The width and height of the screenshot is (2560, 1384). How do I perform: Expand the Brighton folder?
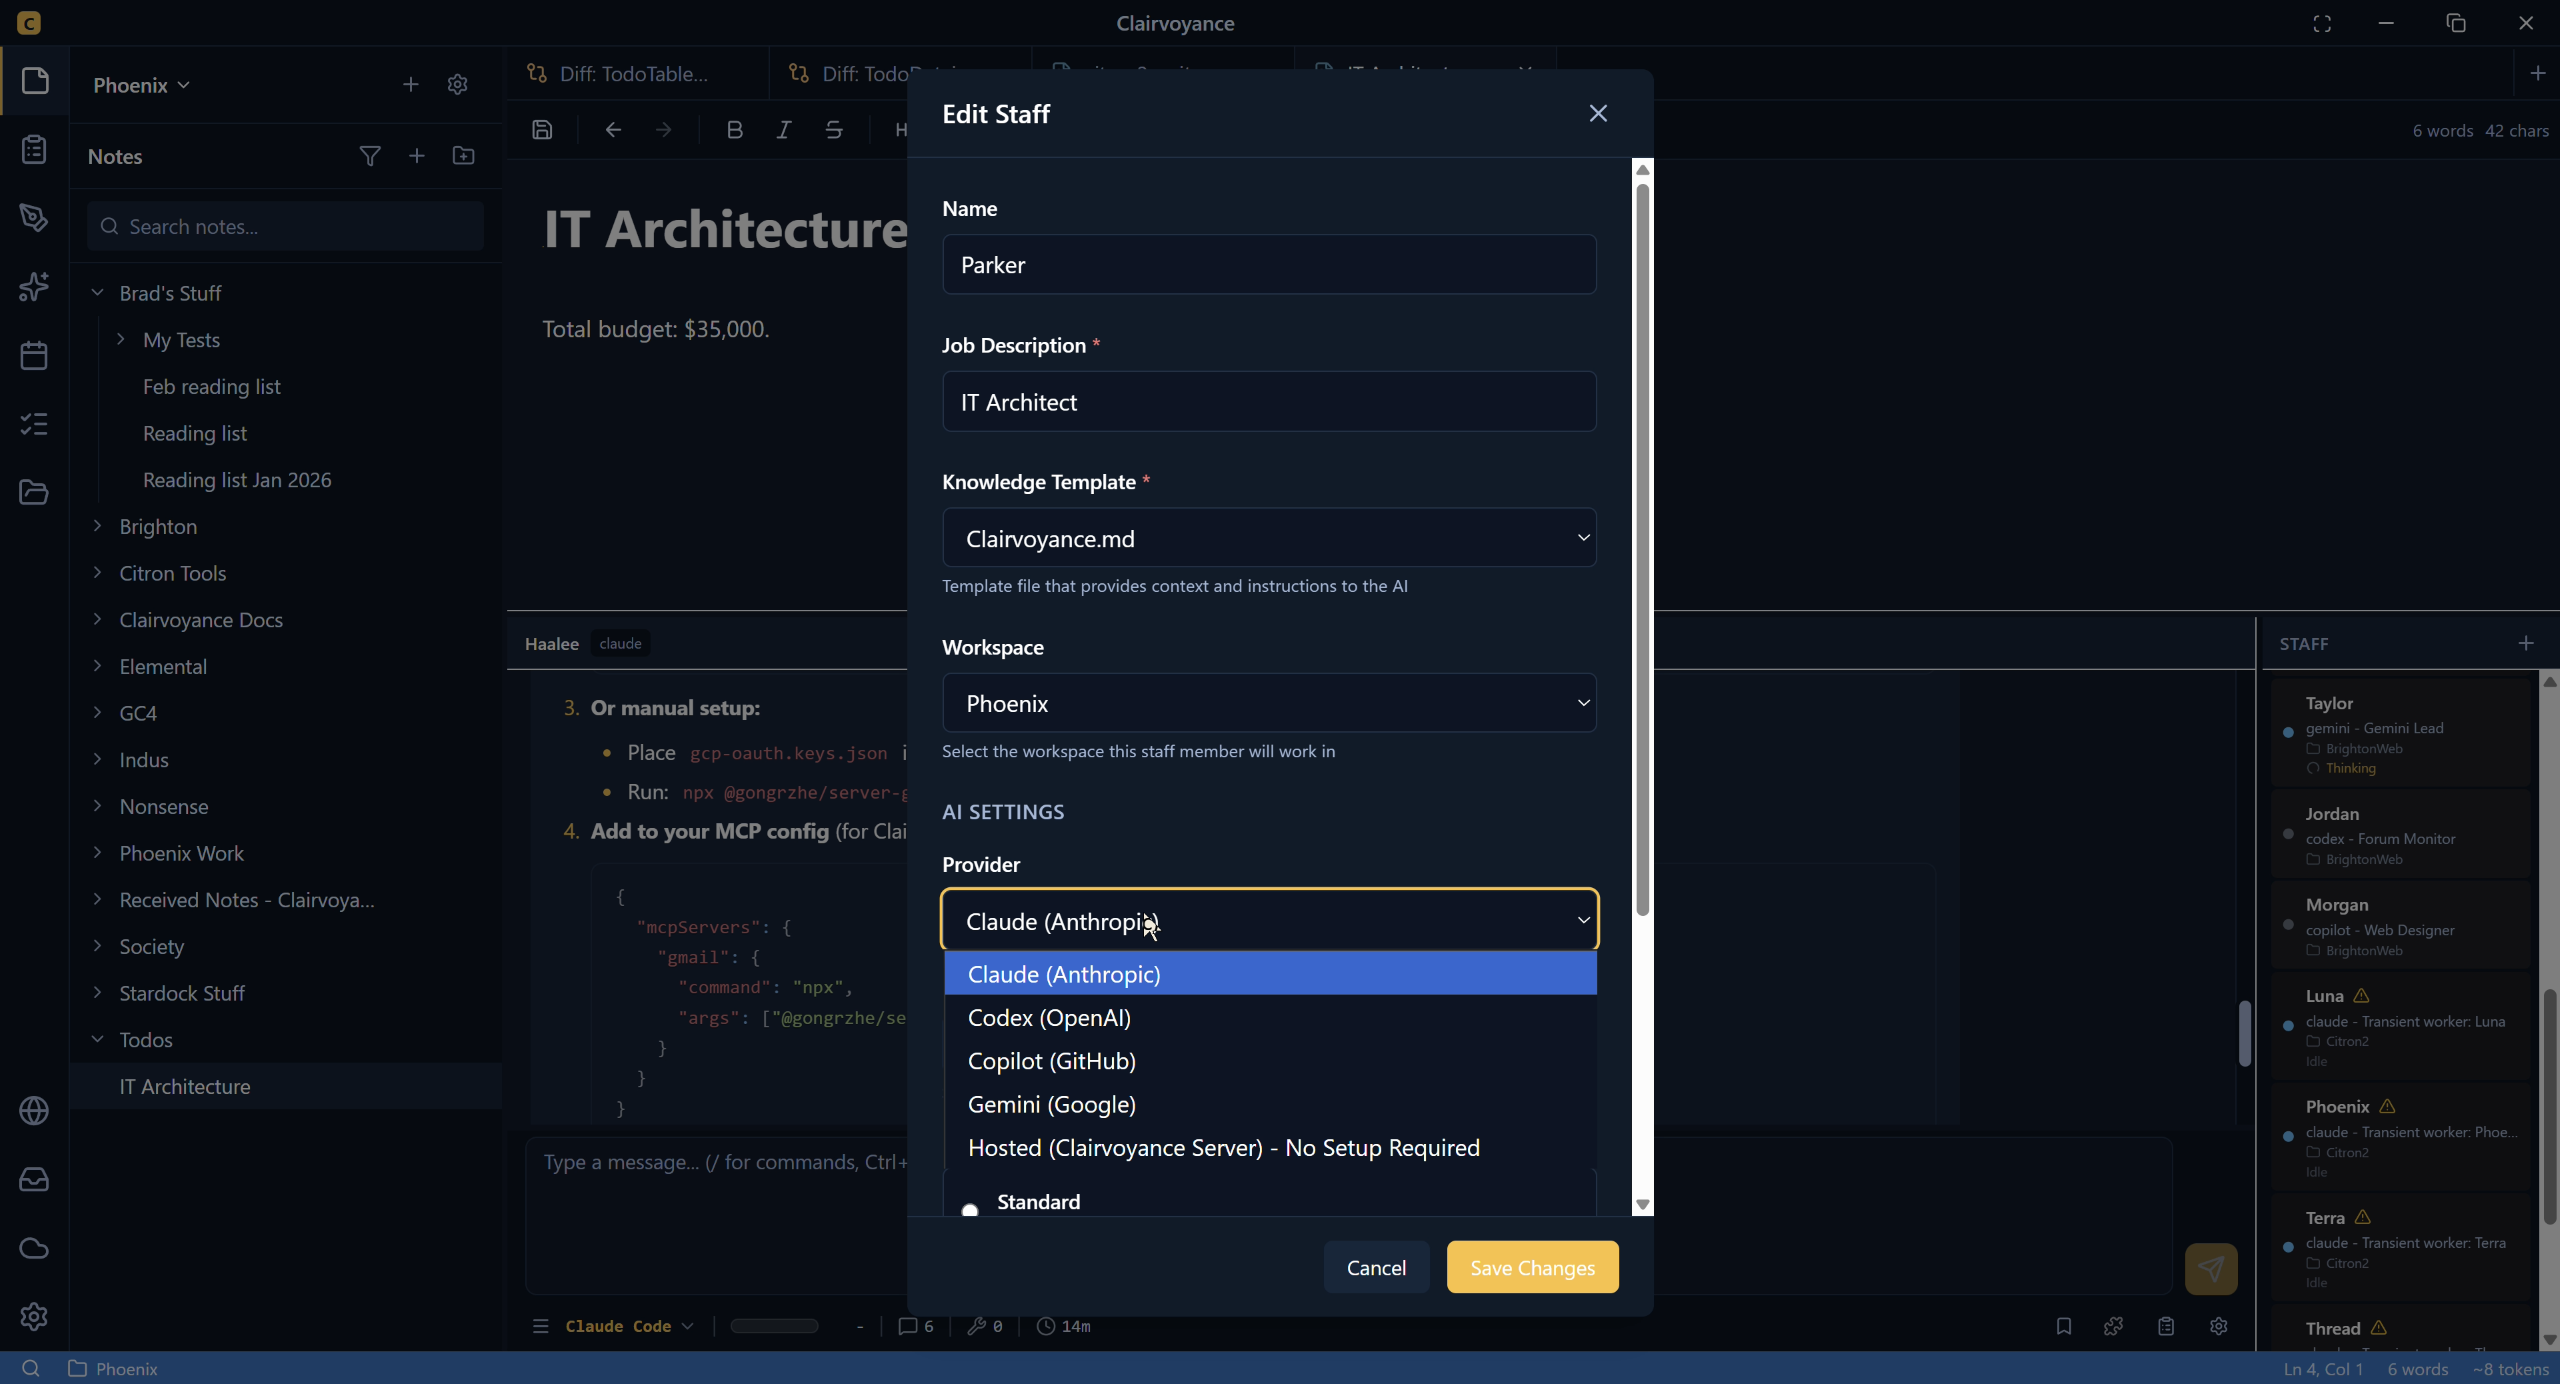tap(97, 526)
